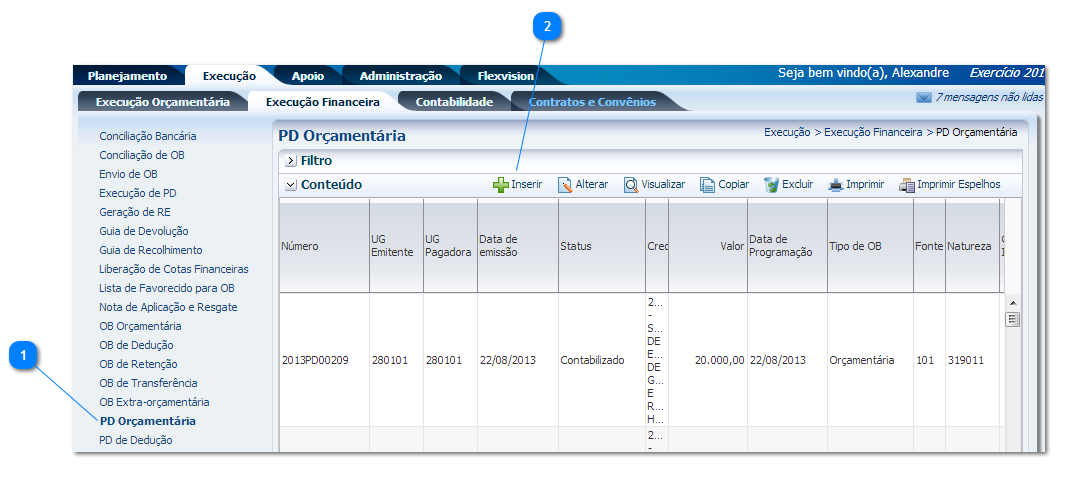This screenshot has width=1085, height=486.
Task: Click the Excluir trash bin icon
Action: 771,185
